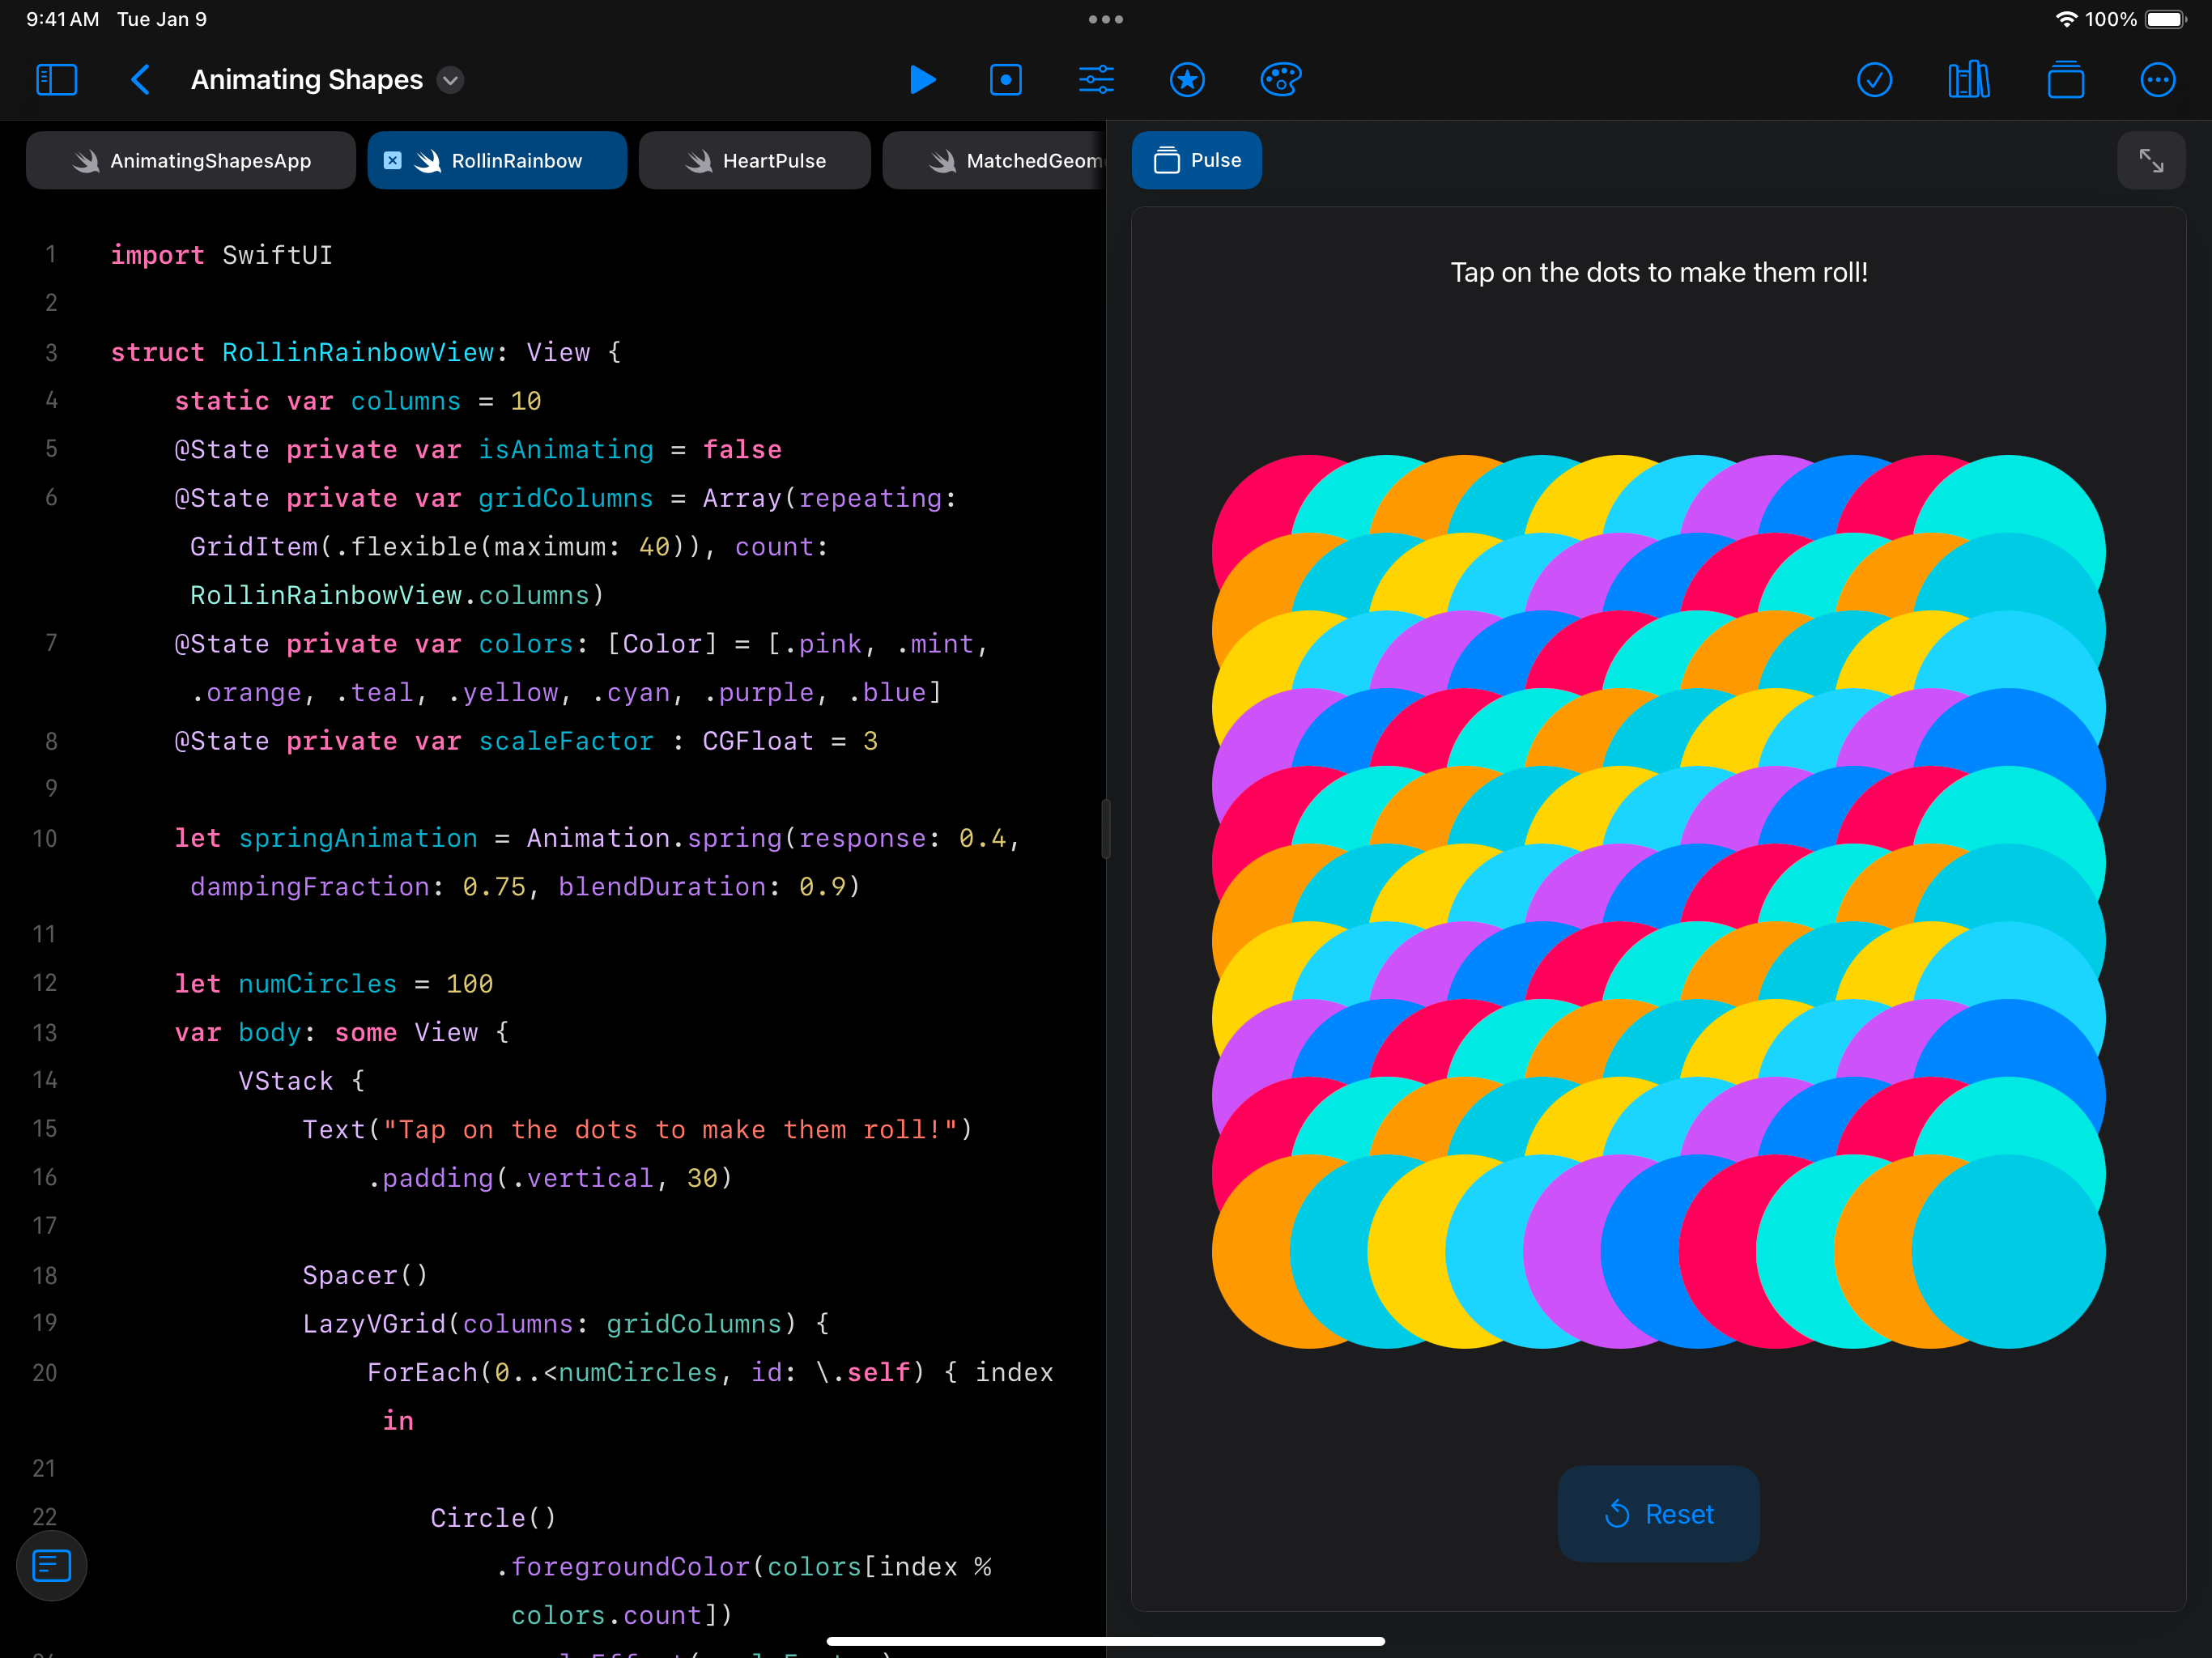Open the Animating Shapes title dropdown
This screenshot has height=1658, width=2212.
[x=451, y=80]
